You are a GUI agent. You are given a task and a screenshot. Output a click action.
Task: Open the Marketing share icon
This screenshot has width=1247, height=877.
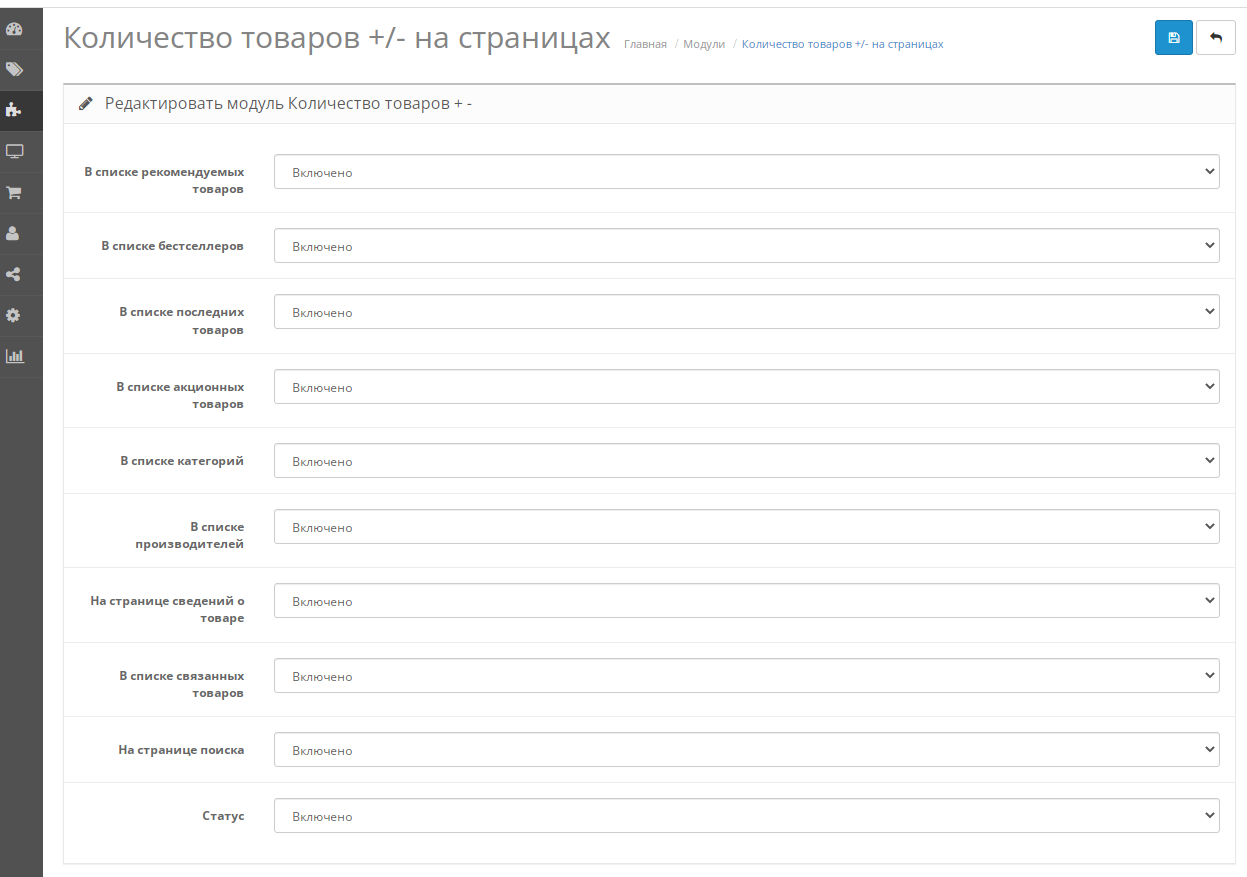pos(14,274)
